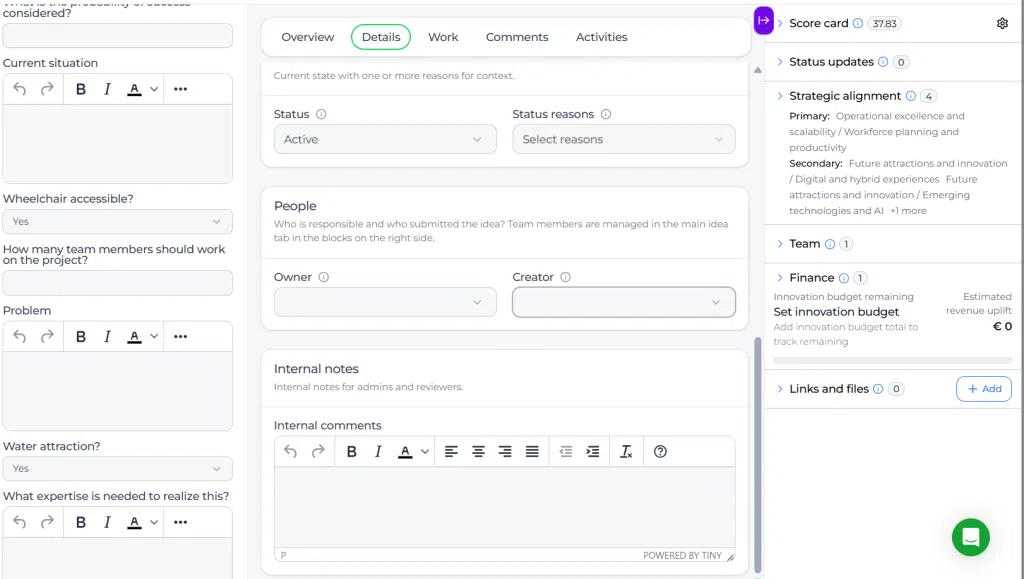The width and height of the screenshot is (1024, 579).
Task: Click Italic in Internal comments editor
Action: (378, 452)
